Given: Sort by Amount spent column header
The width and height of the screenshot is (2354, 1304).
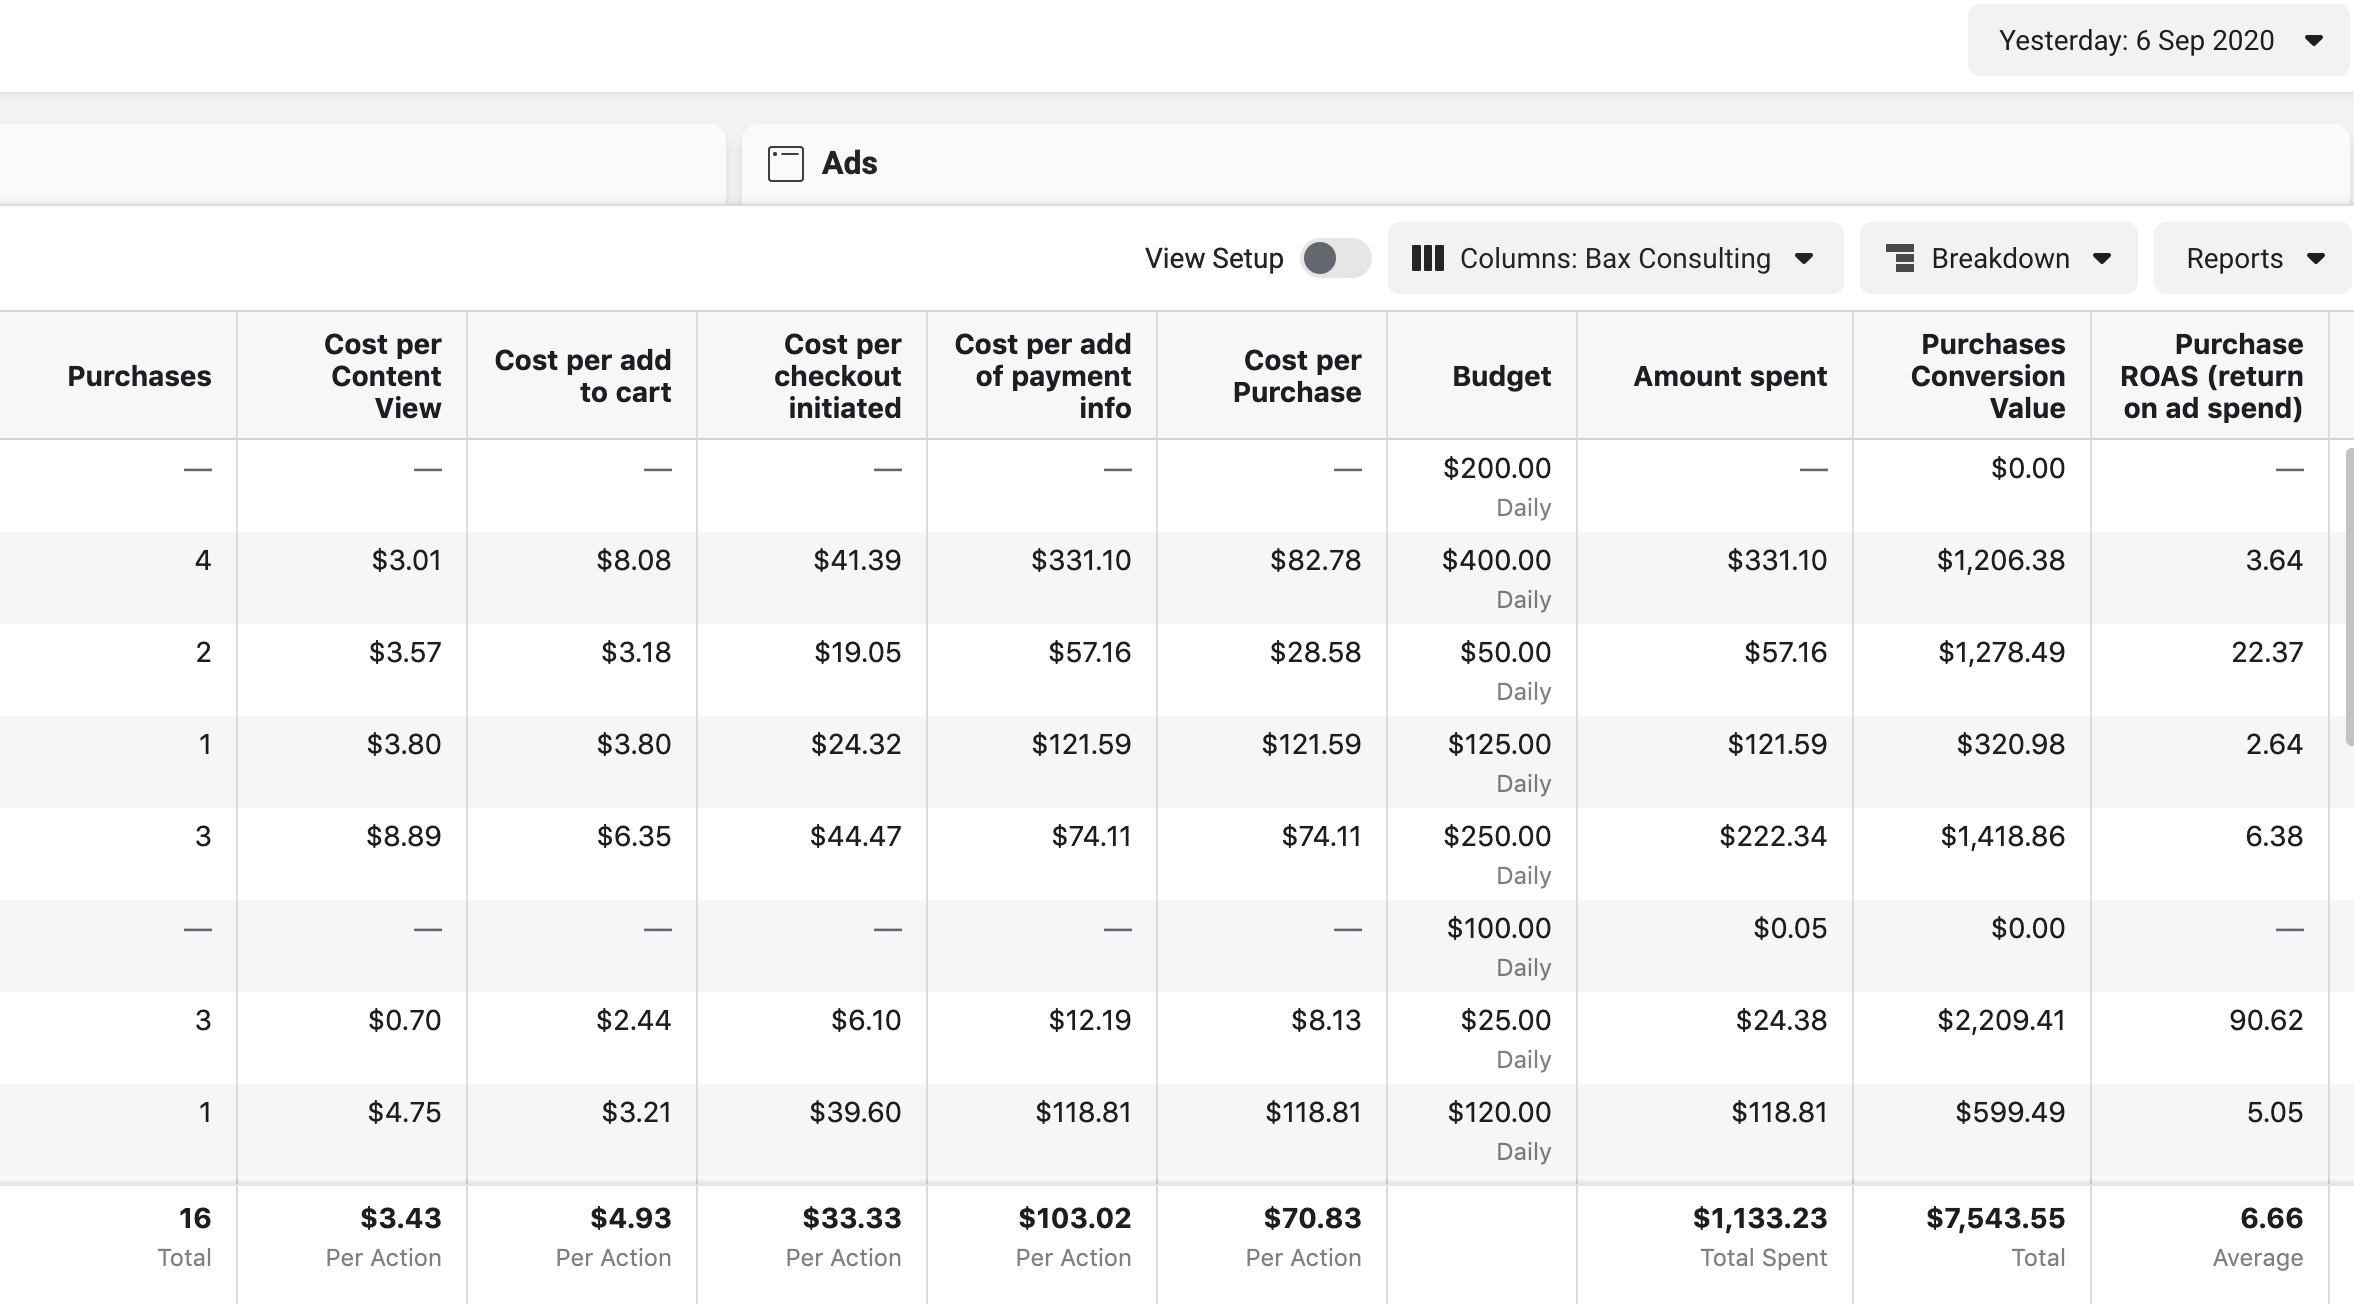Looking at the screenshot, I should point(1730,376).
